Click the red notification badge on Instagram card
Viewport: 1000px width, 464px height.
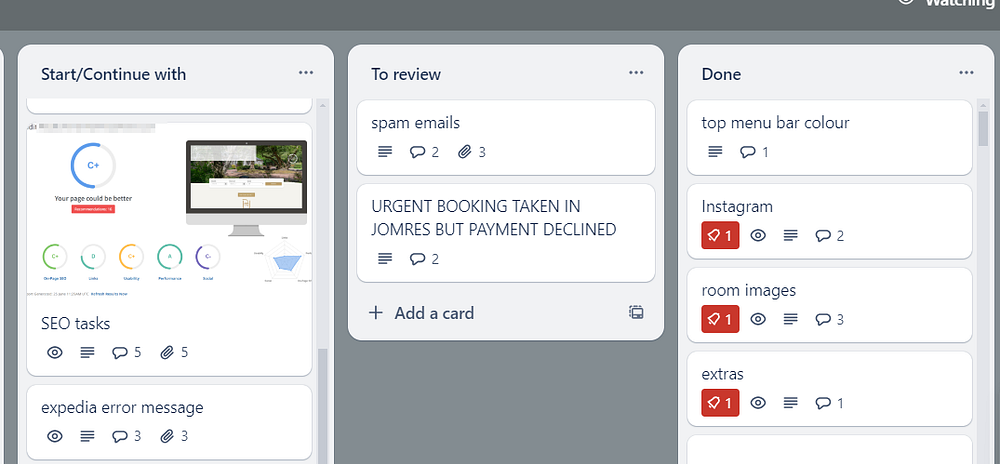coord(720,236)
